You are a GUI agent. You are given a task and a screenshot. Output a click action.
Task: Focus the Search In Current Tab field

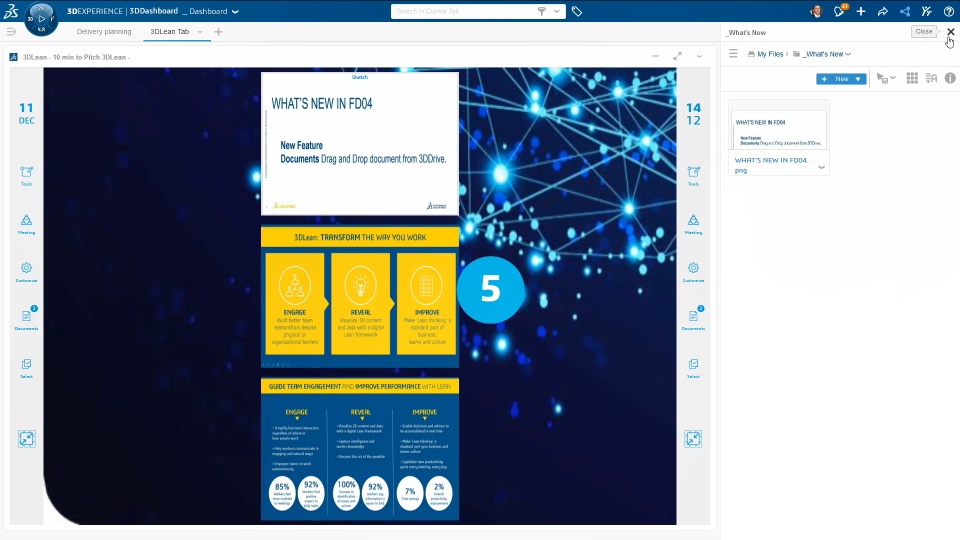[x=462, y=11]
